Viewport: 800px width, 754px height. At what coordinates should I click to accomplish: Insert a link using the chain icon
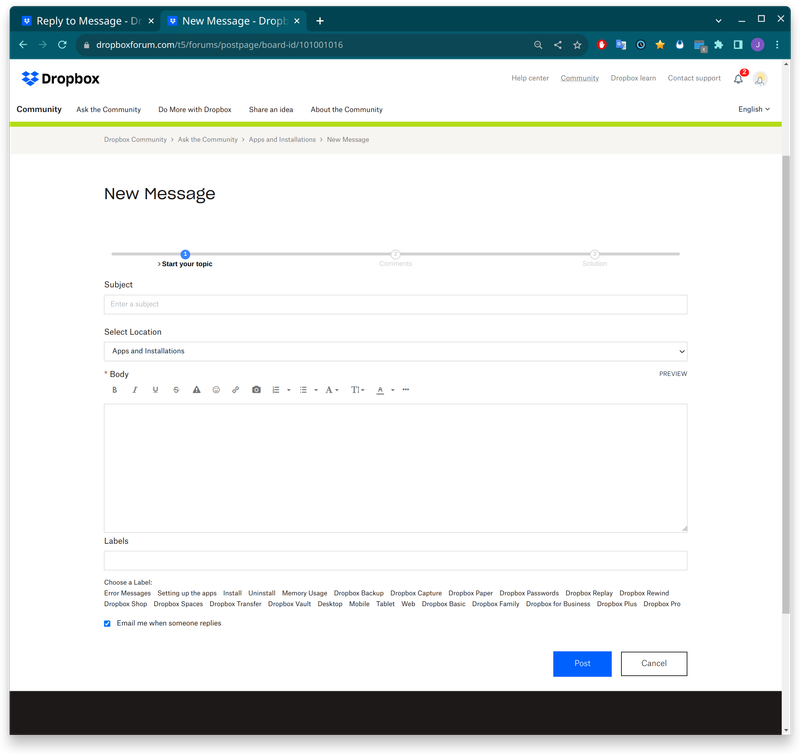(x=236, y=390)
